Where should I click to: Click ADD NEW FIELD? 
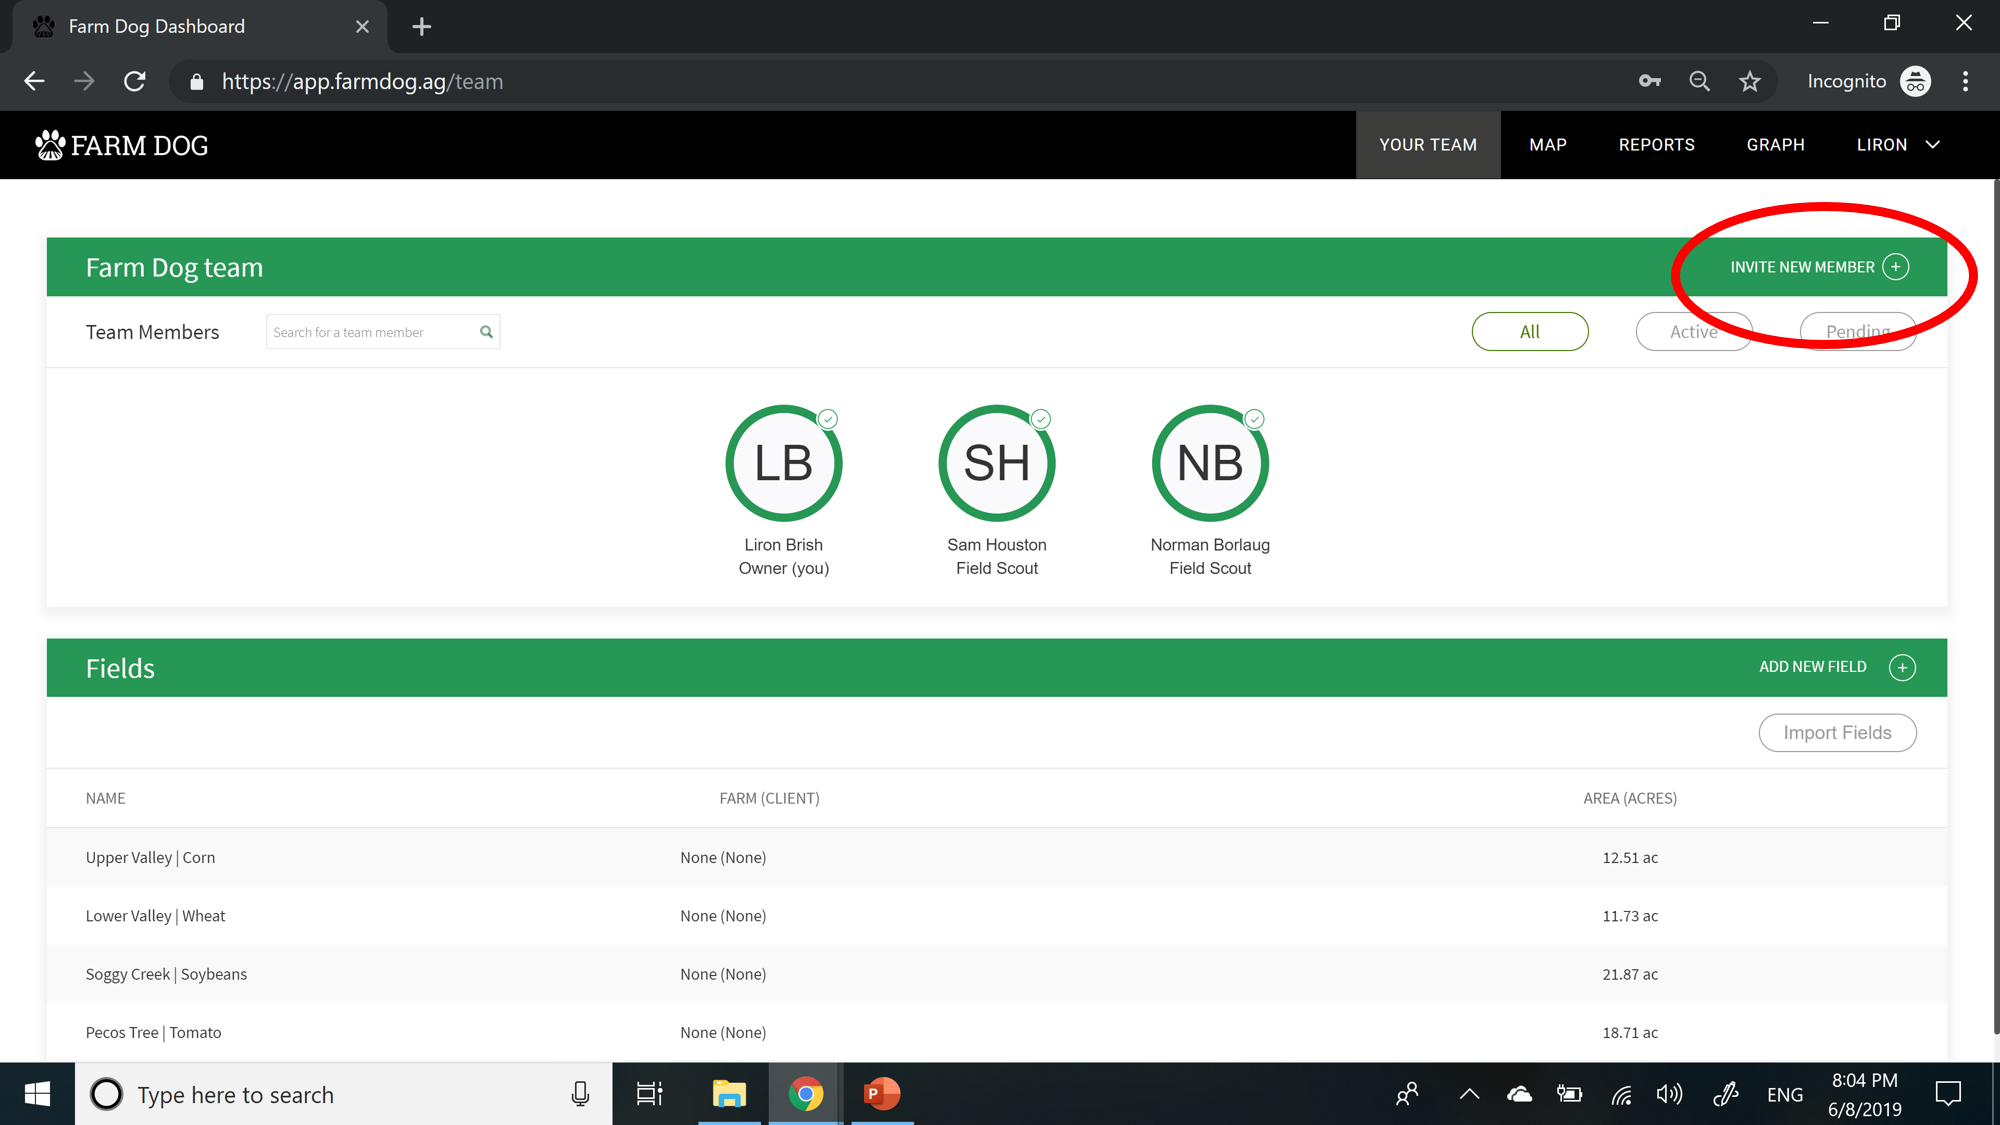[x=1812, y=667]
